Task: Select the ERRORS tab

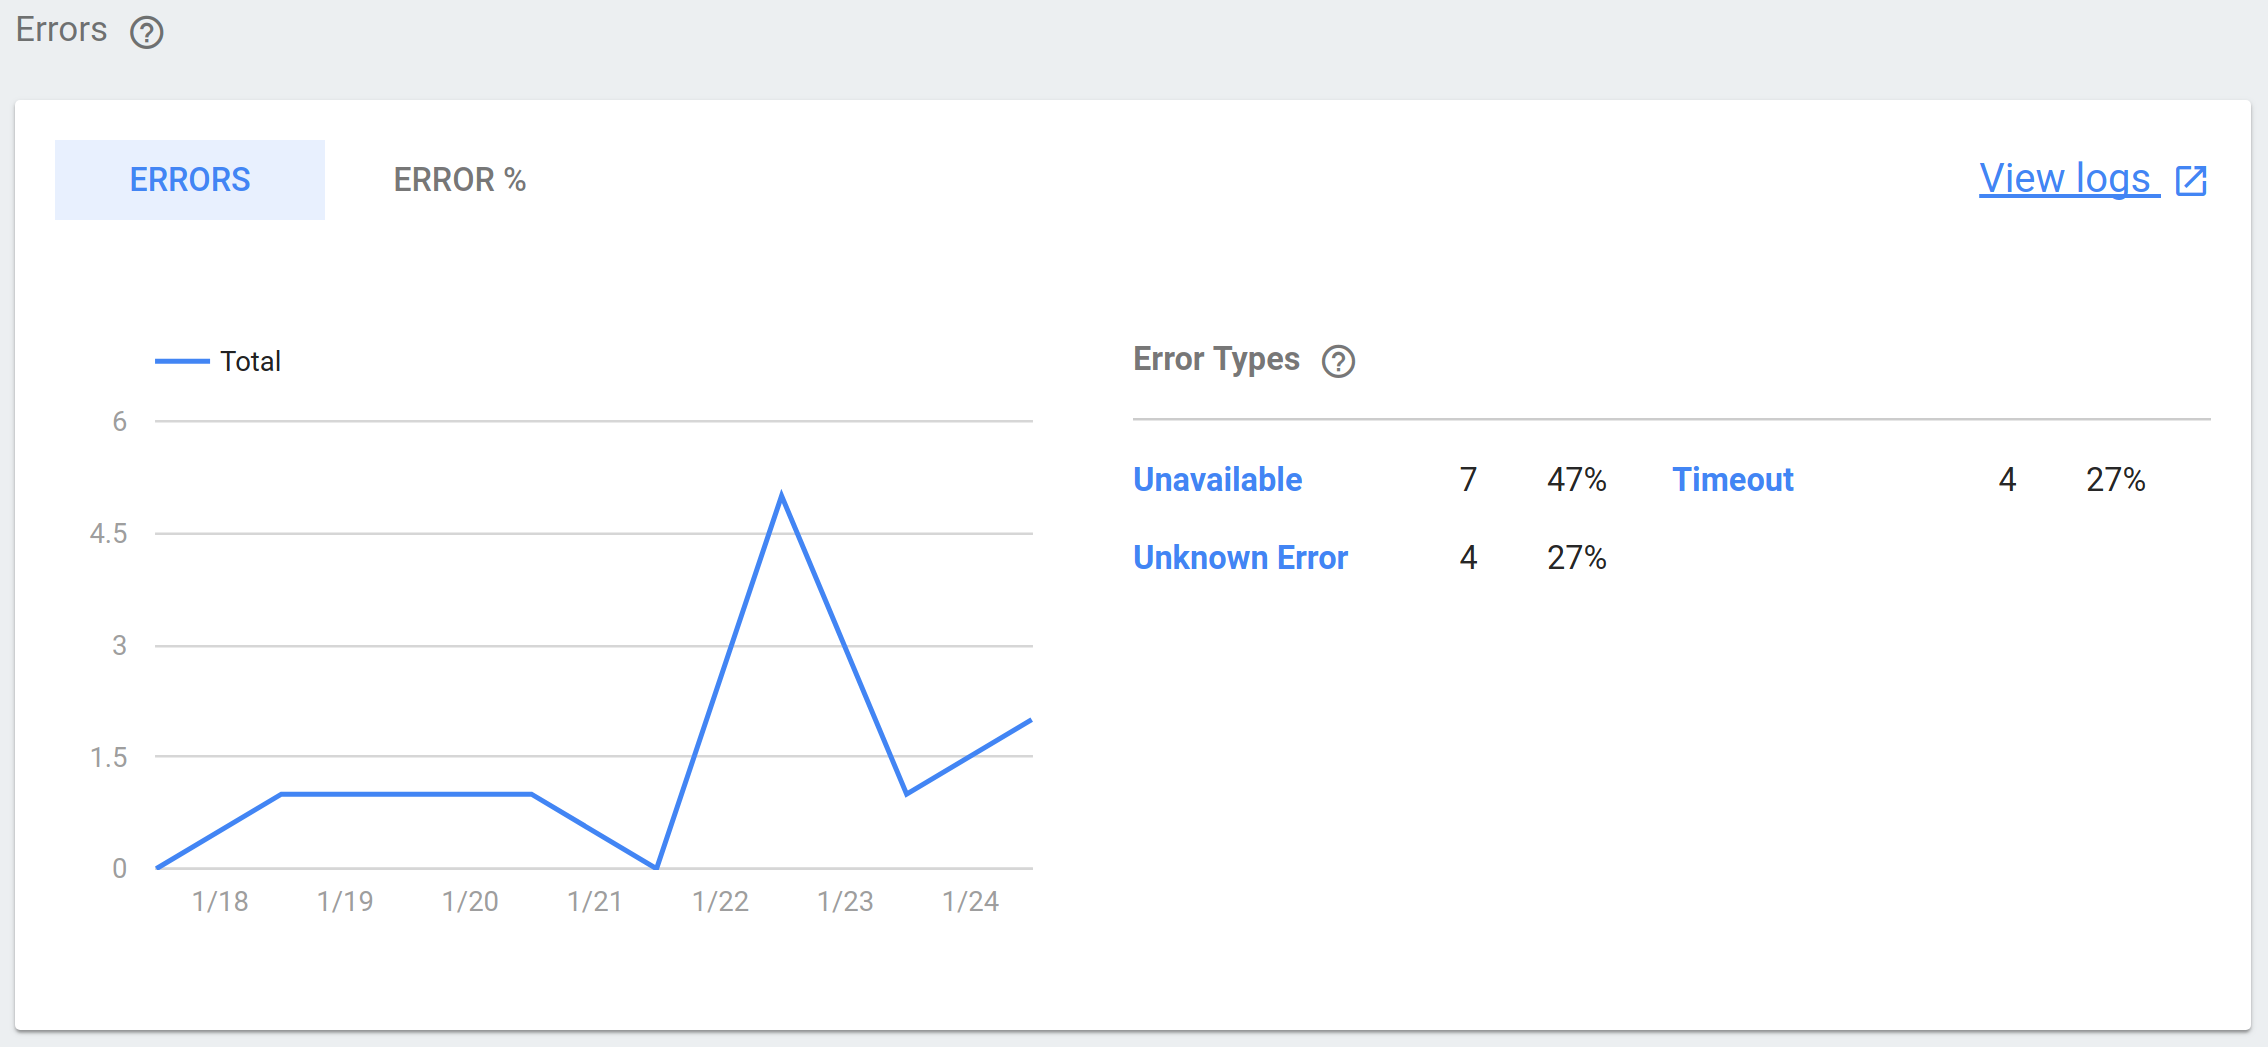Action: (x=190, y=180)
